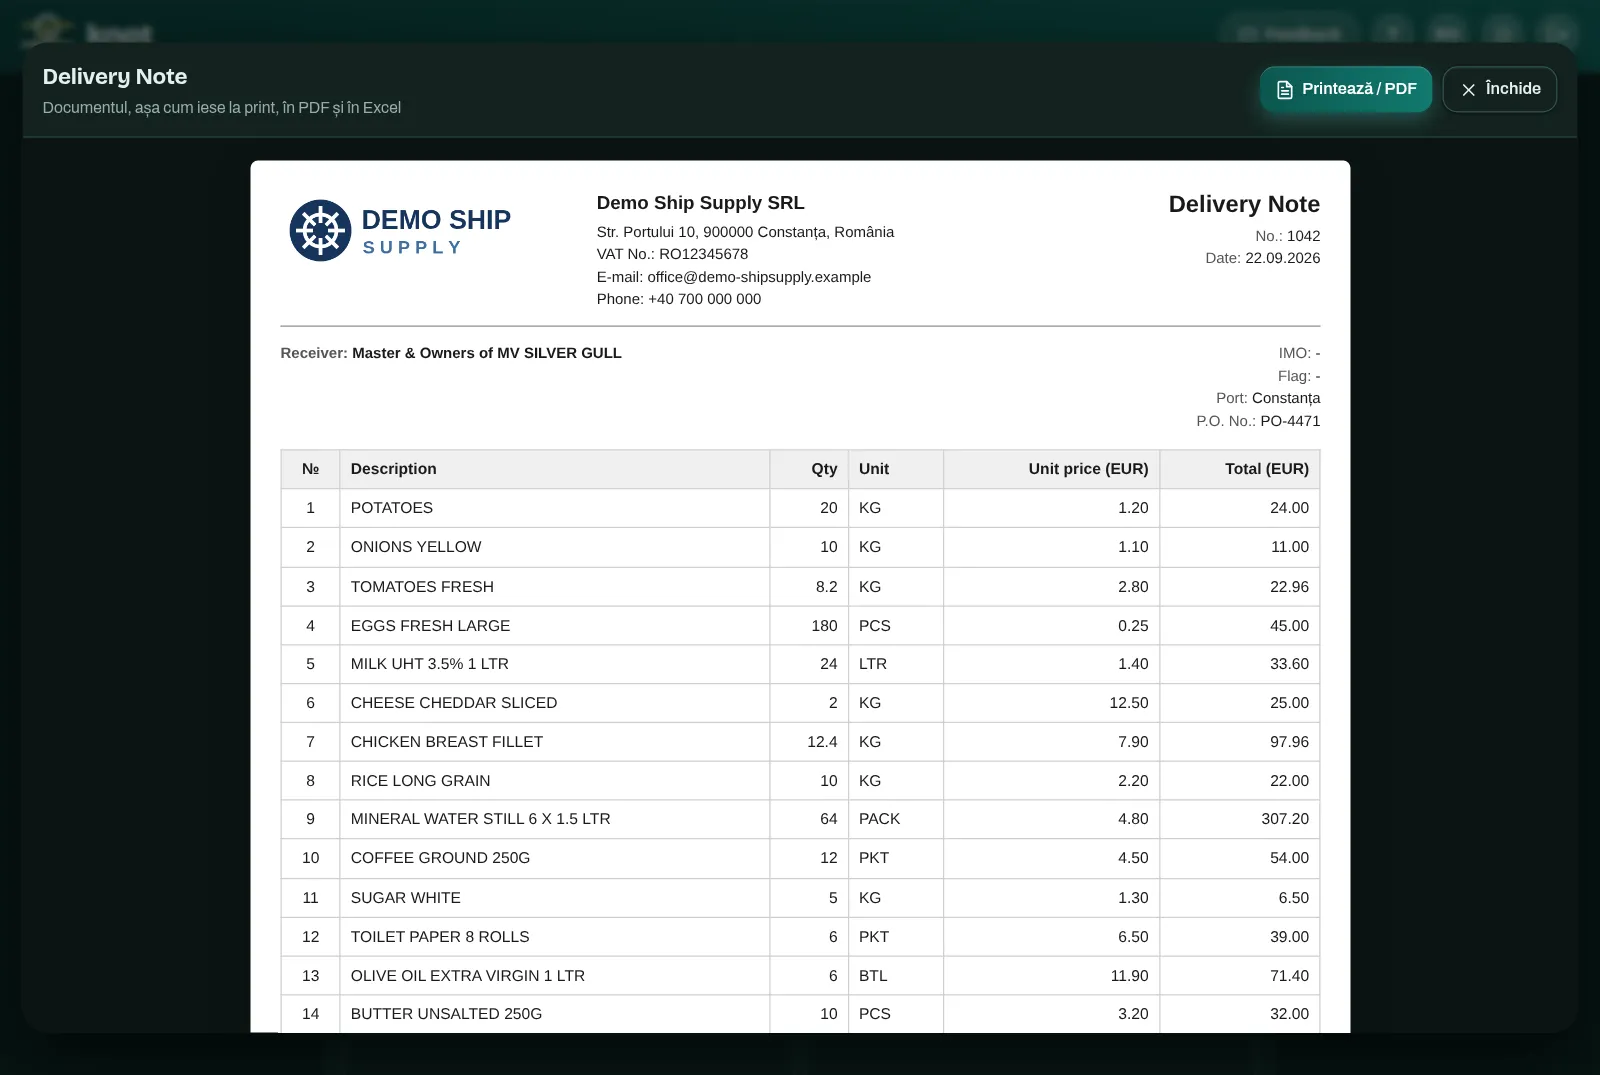Close the Delivery Note preview with Închide

1499,89
